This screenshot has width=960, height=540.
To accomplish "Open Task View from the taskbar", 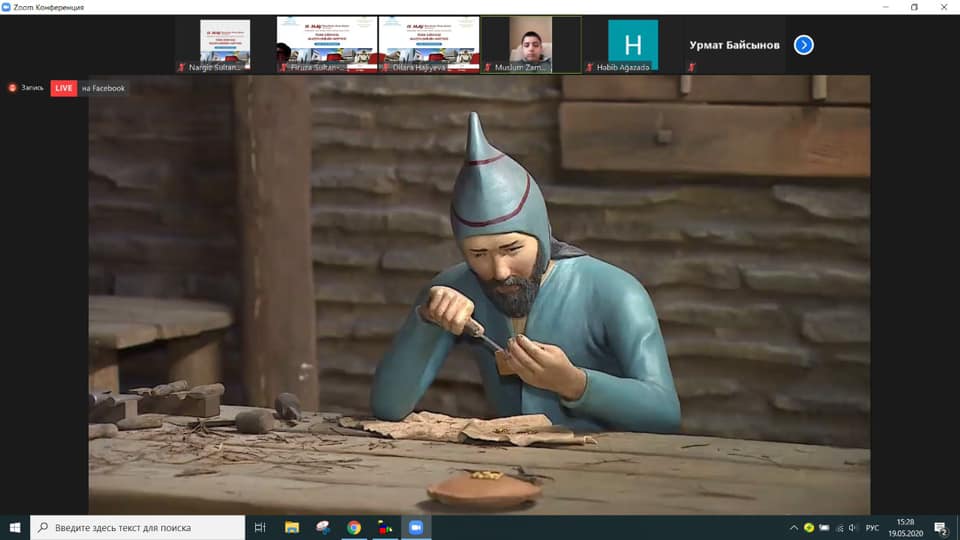I will pyautogui.click(x=260, y=528).
